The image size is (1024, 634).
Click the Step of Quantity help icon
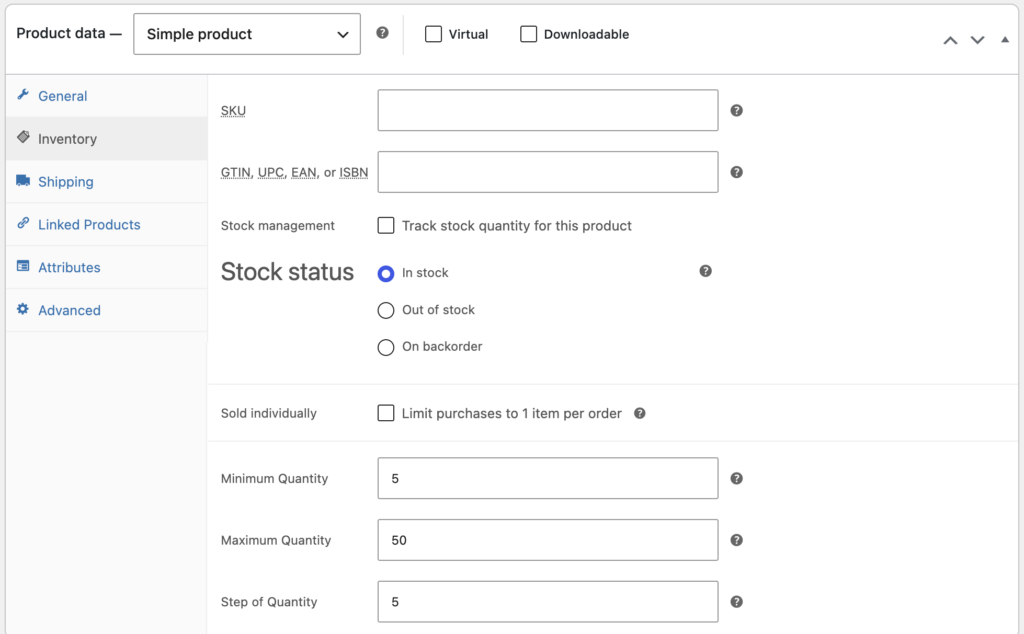coord(737,601)
